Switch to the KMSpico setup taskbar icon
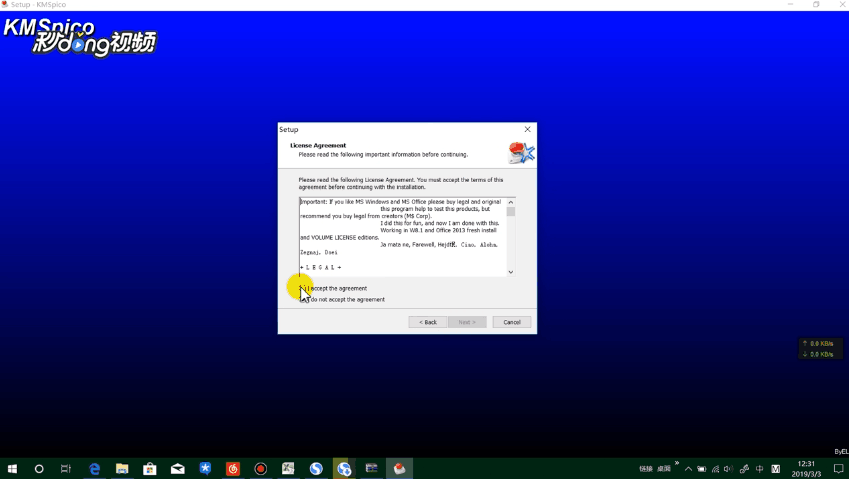 [x=399, y=468]
